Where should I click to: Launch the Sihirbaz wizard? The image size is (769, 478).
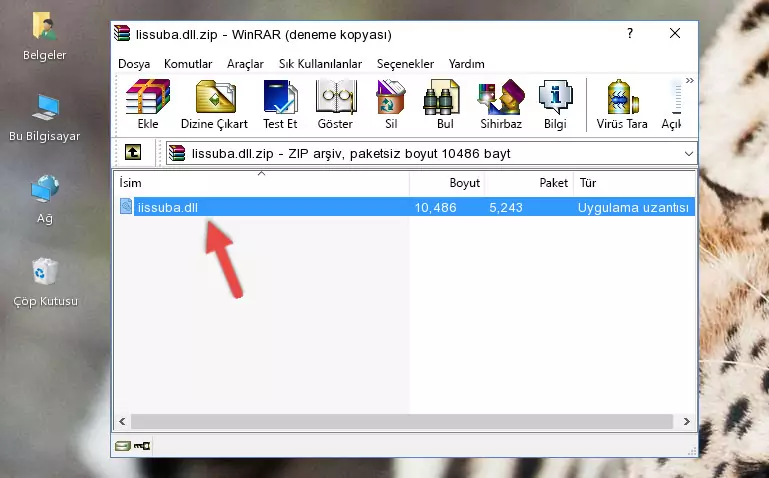coord(501,104)
